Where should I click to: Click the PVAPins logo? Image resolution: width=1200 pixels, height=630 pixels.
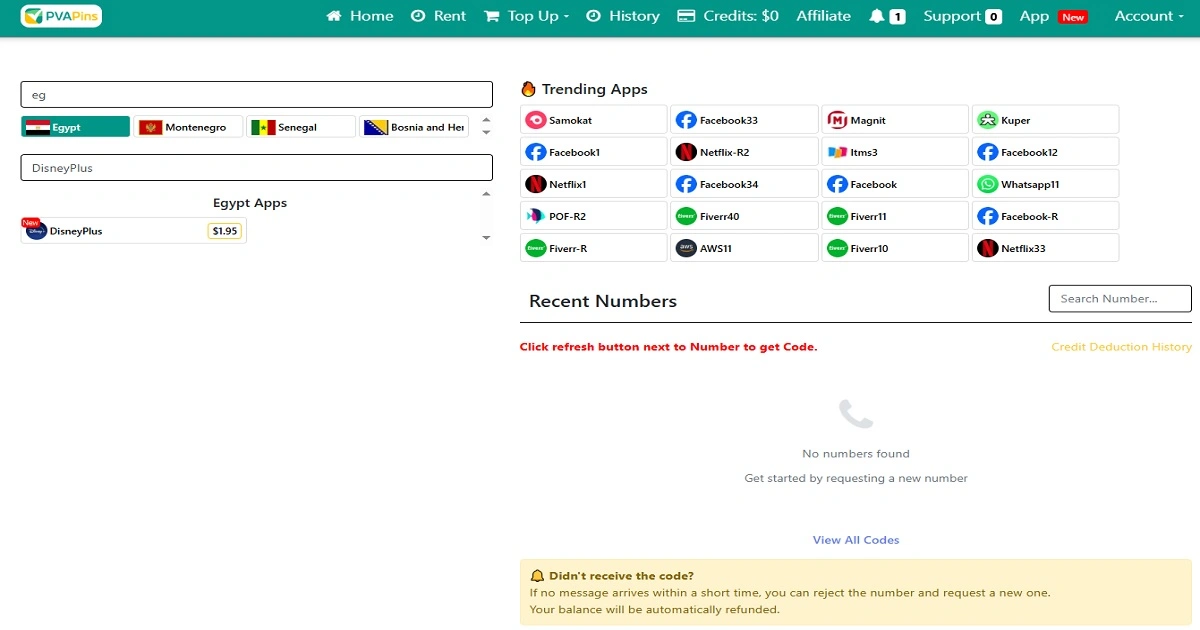(x=61, y=16)
